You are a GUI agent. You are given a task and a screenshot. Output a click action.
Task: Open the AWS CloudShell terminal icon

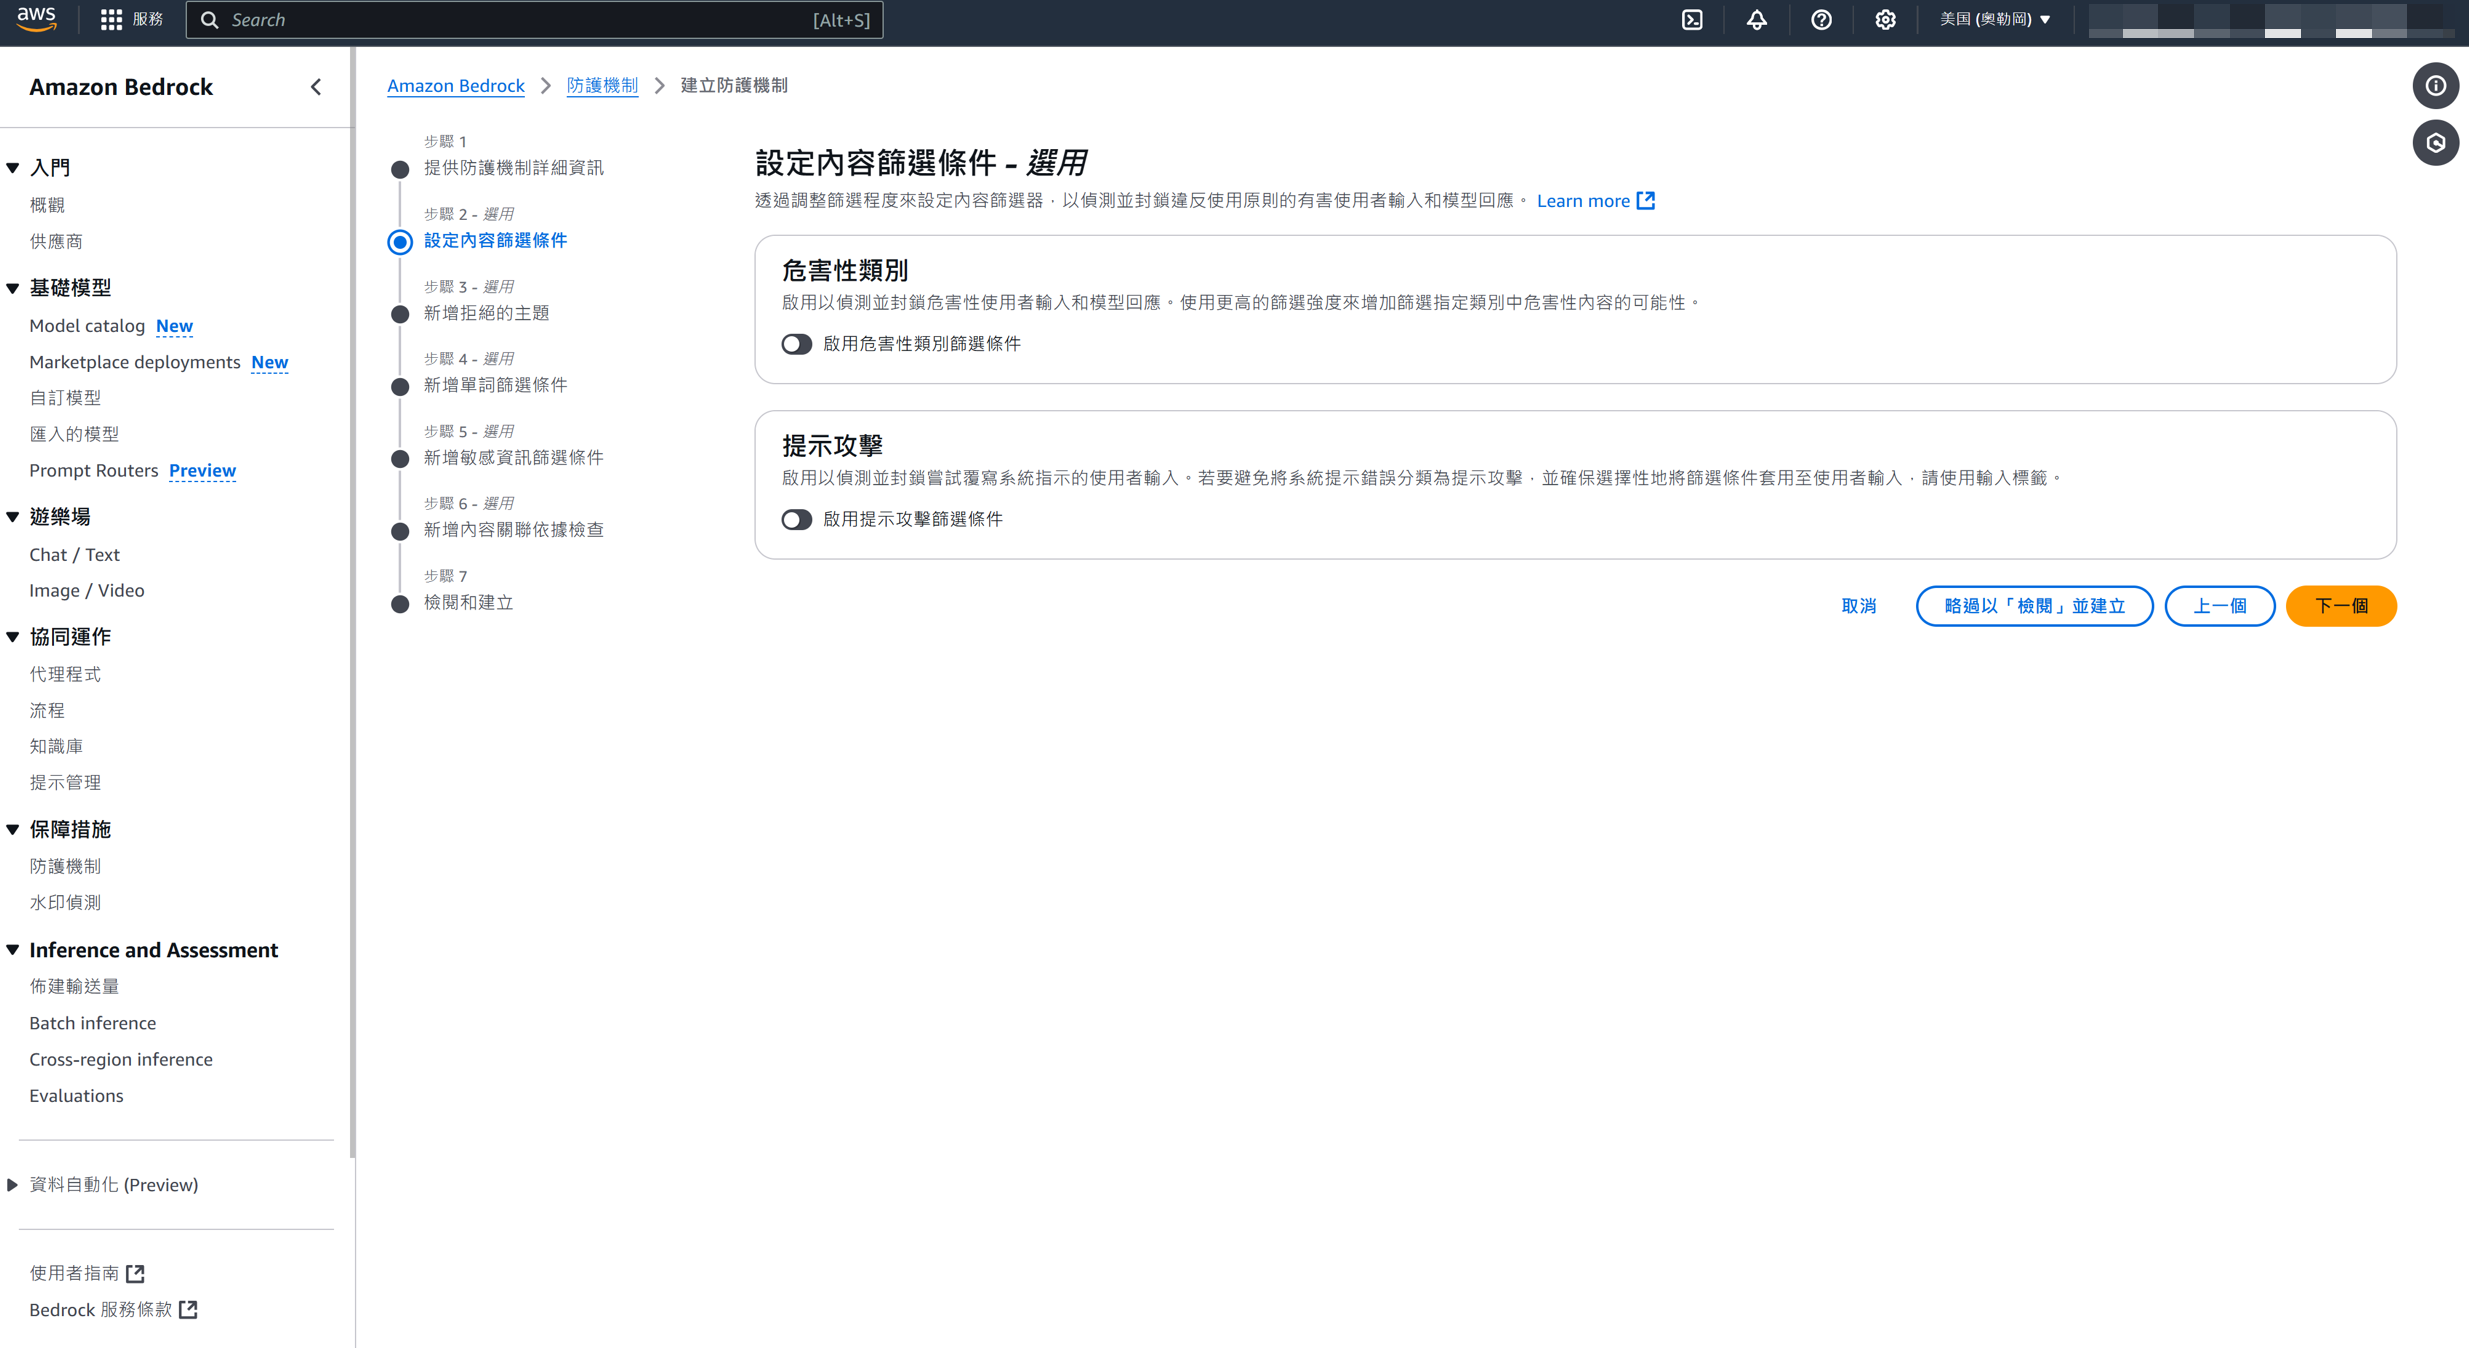[1692, 20]
